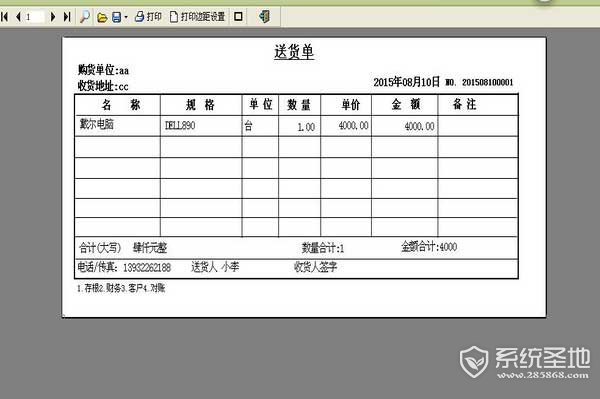Exit preview with the door icon
Screen dimensions: 600x399
pyautogui.click(x=264, y=16)
